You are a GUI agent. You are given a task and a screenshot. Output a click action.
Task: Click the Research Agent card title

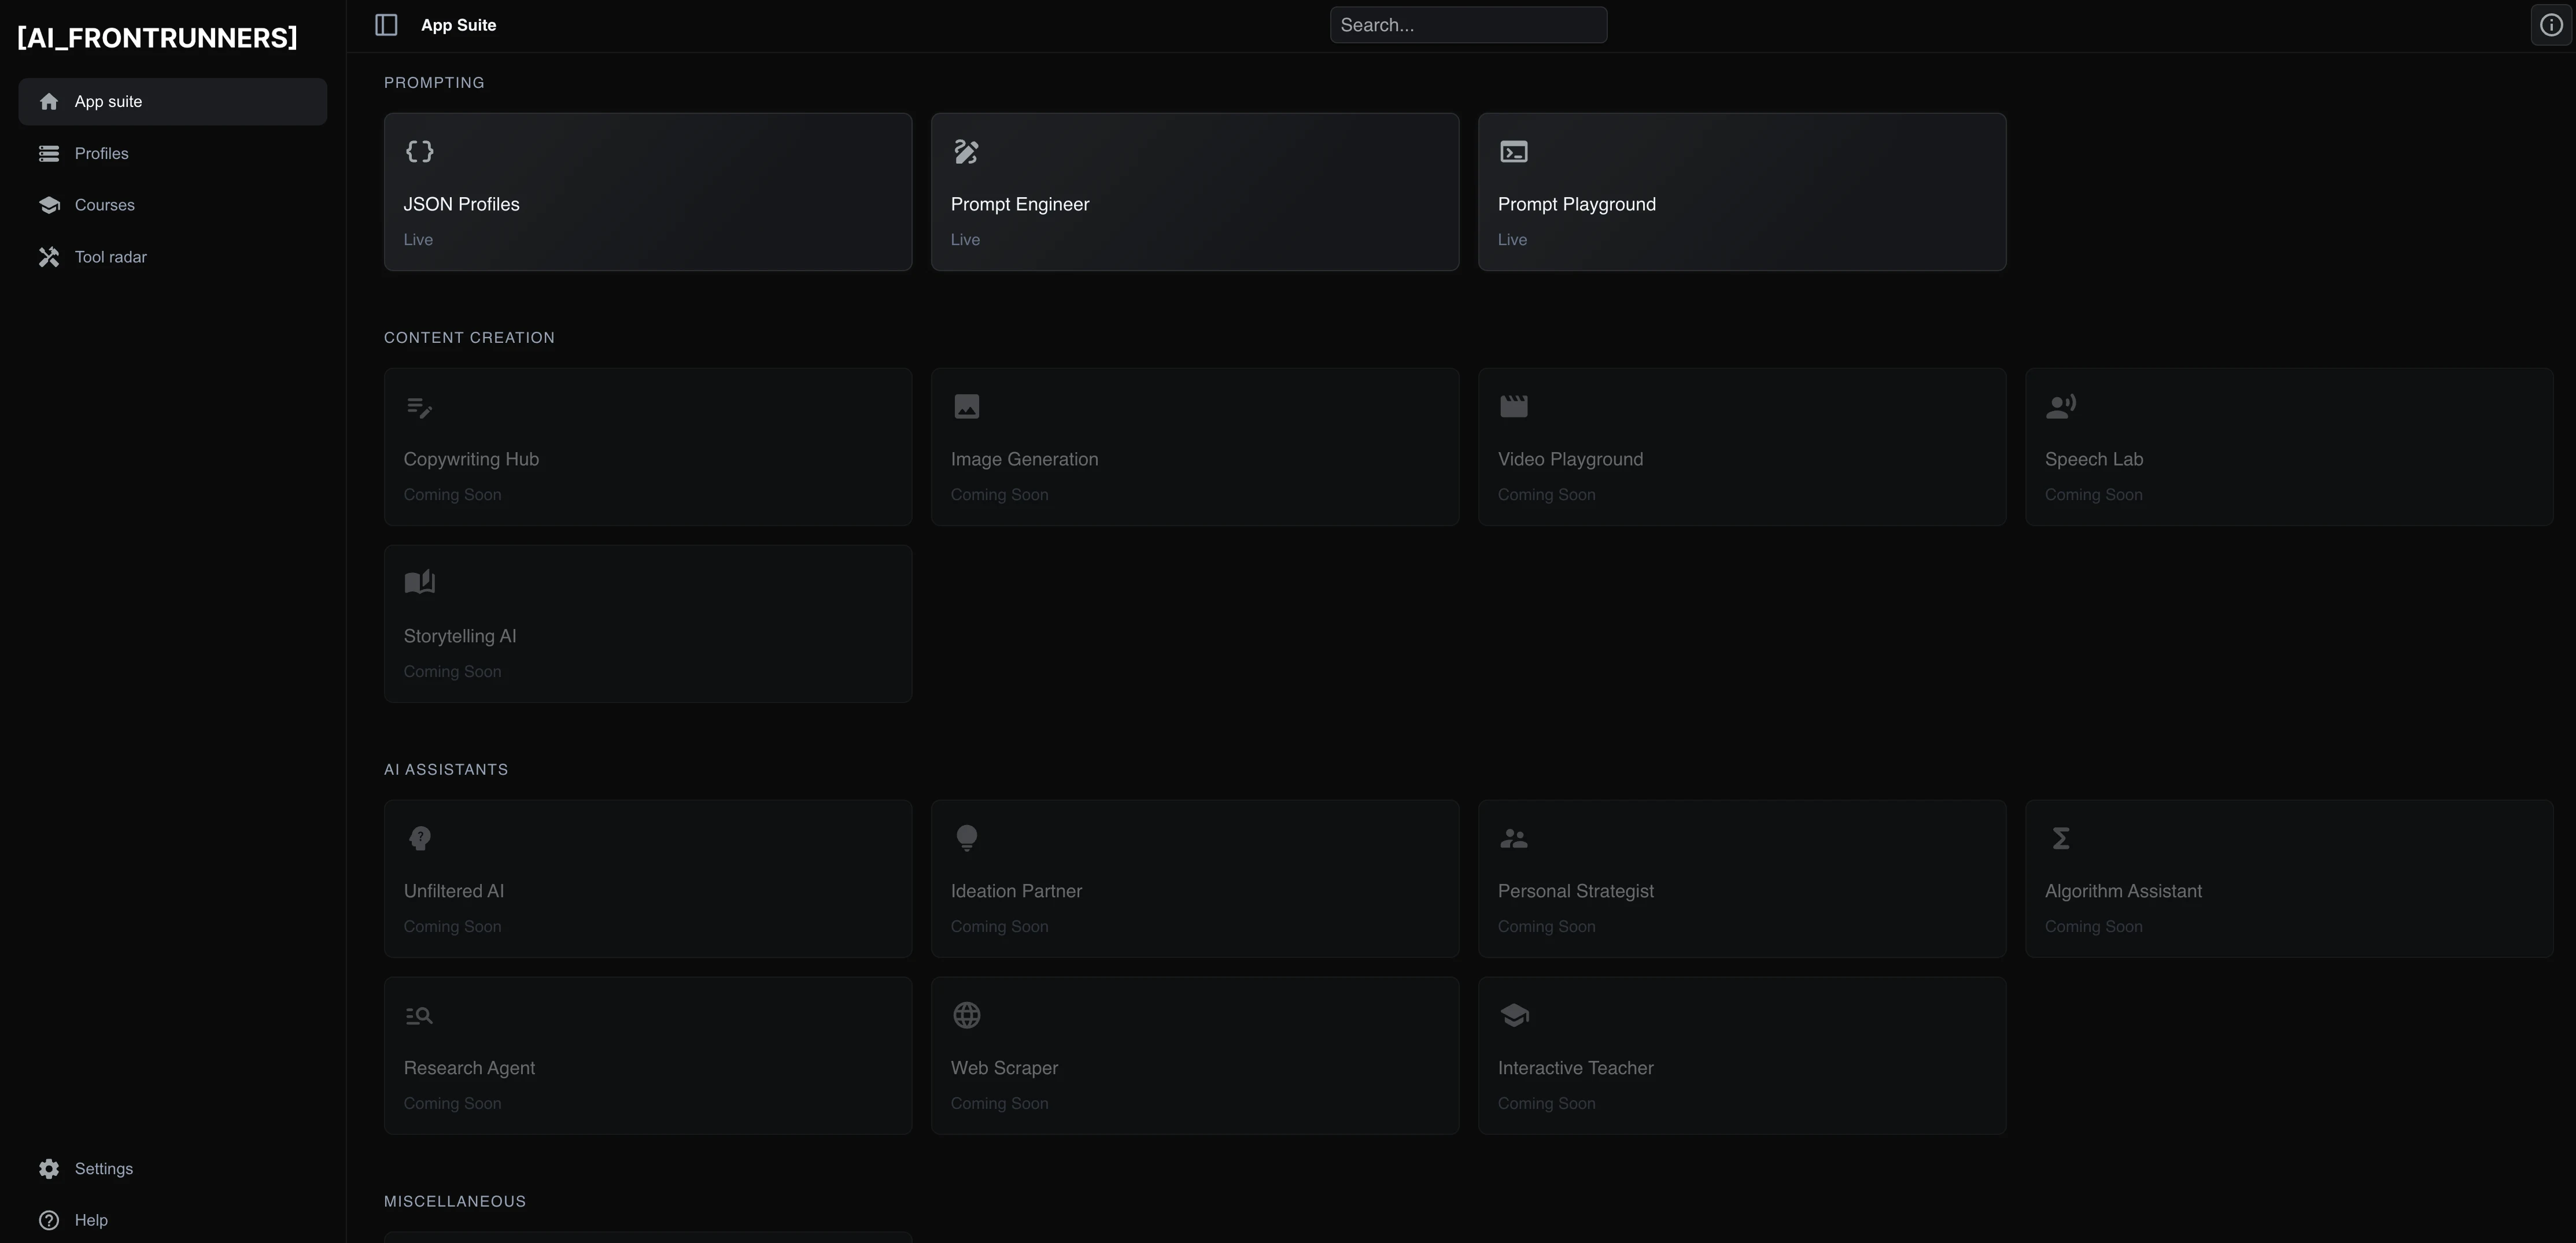click(x=469, y=1068)
